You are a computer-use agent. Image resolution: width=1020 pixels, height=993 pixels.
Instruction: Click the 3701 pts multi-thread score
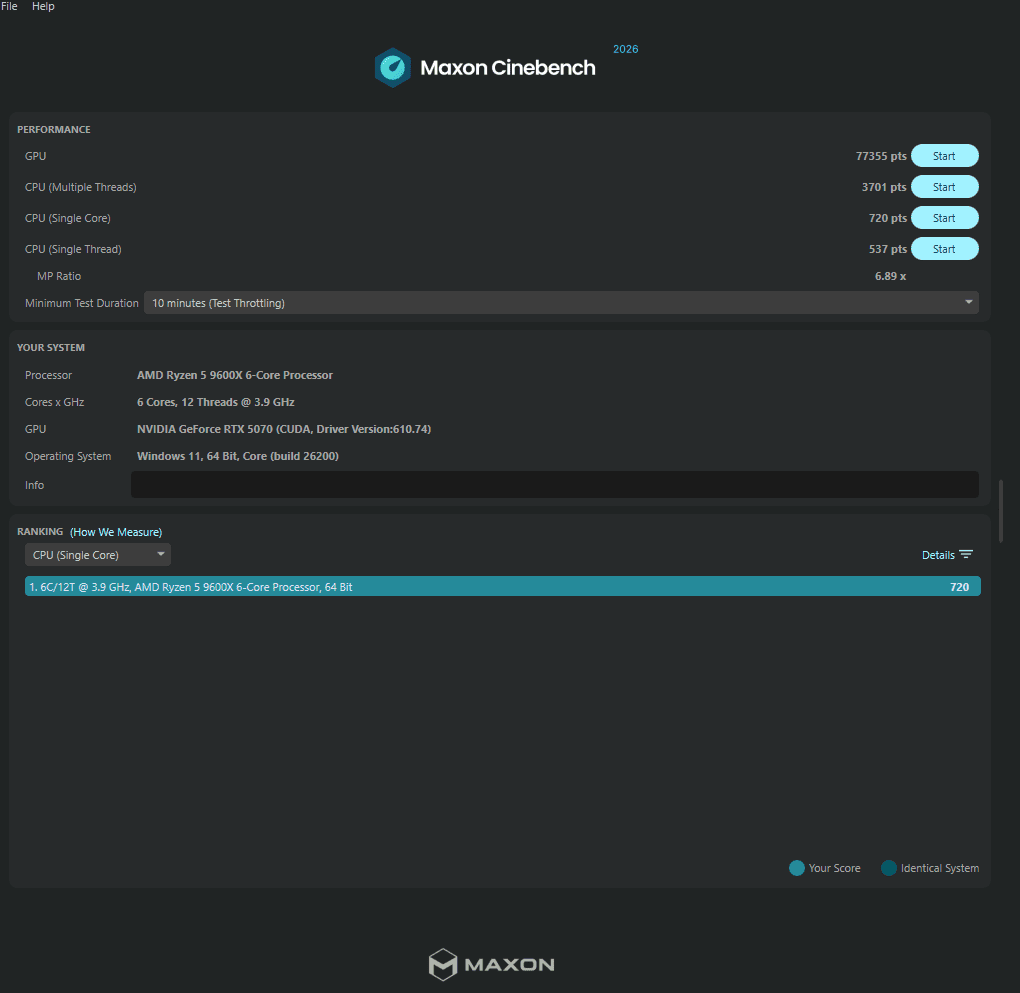tap(883, 187)
